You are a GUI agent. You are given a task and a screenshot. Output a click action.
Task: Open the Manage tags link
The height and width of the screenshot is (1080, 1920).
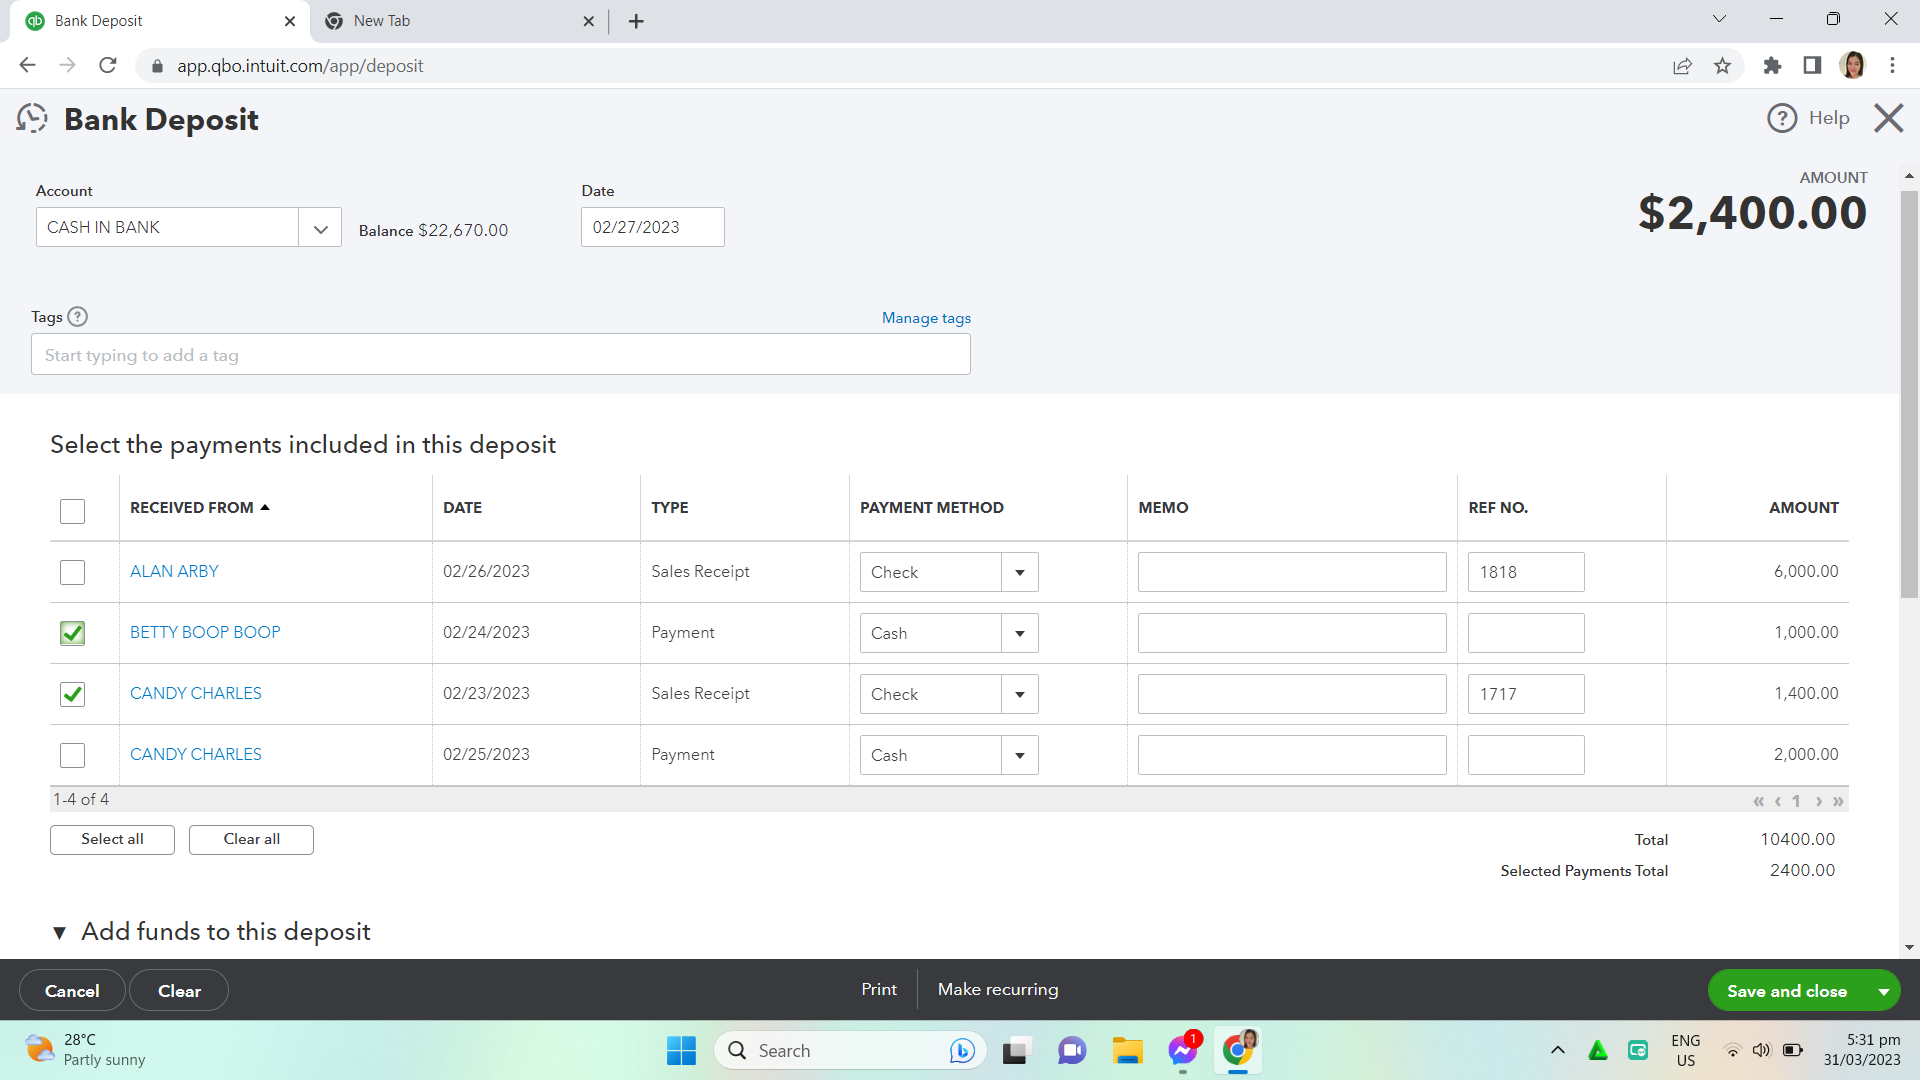tap(926, 318)
